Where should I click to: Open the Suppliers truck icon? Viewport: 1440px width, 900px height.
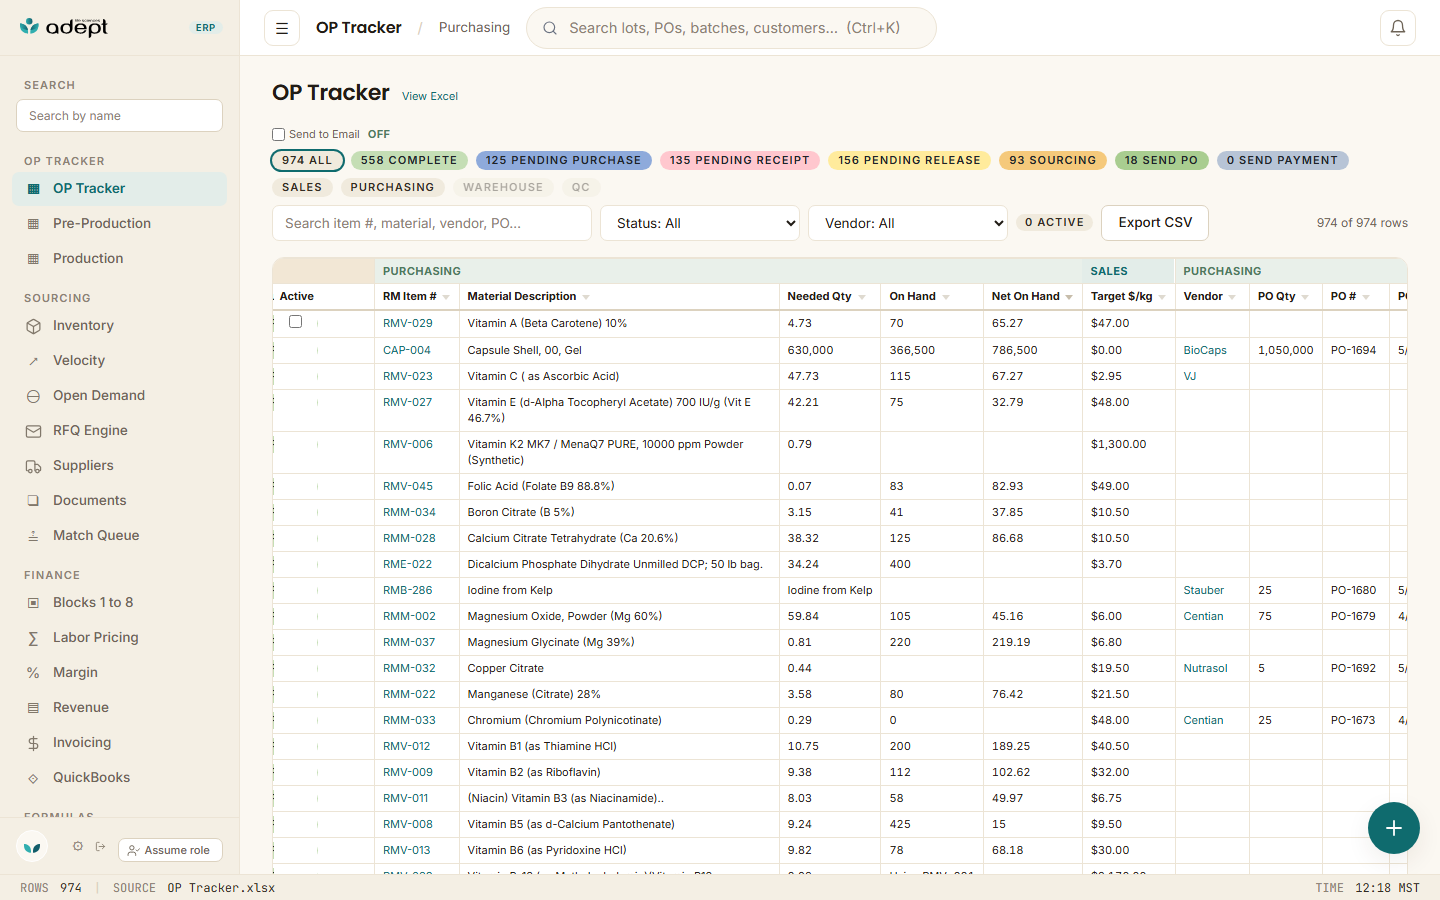point(33,466)
